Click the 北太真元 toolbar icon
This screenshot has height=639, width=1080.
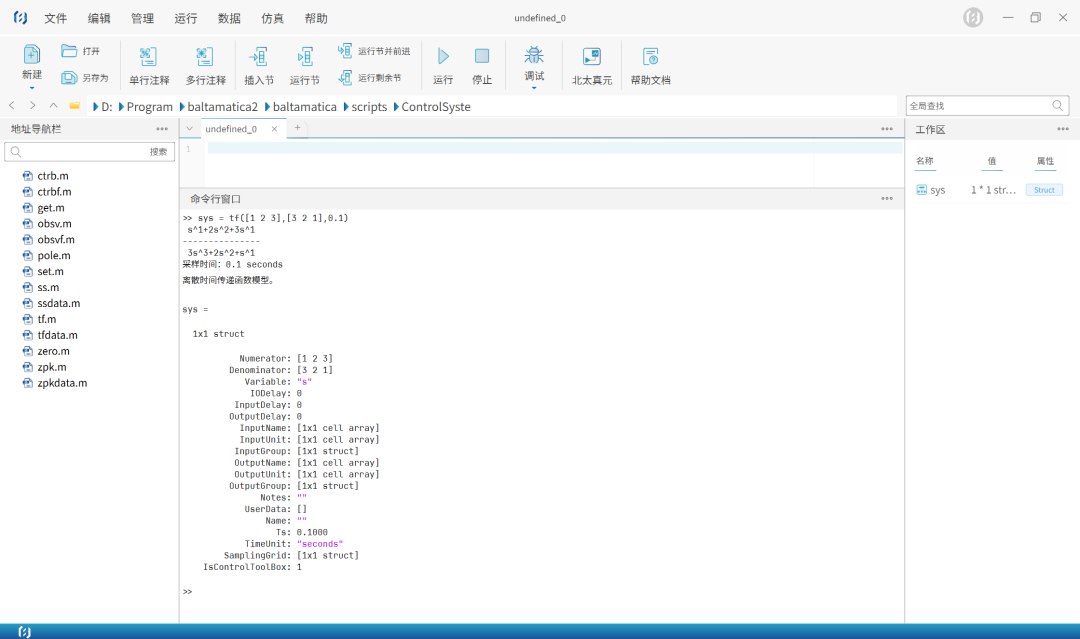(x=592, y=57)
